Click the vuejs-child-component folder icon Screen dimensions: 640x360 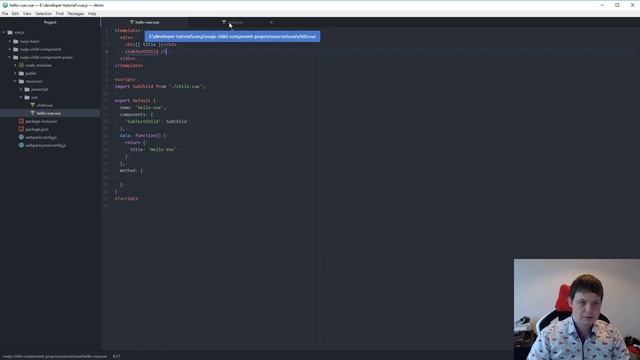click(16, 49)
